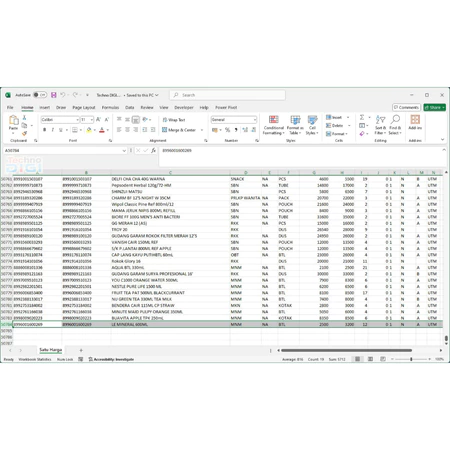
Task: Click the Paste clipboard icon
Action: (13, 120)
